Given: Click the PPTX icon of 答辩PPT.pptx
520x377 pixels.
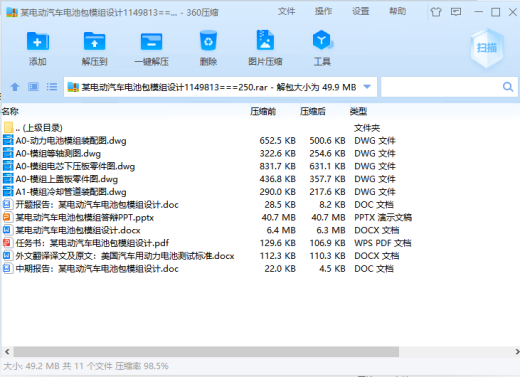Looking at the screenshot, I should (x=7, y=217).
